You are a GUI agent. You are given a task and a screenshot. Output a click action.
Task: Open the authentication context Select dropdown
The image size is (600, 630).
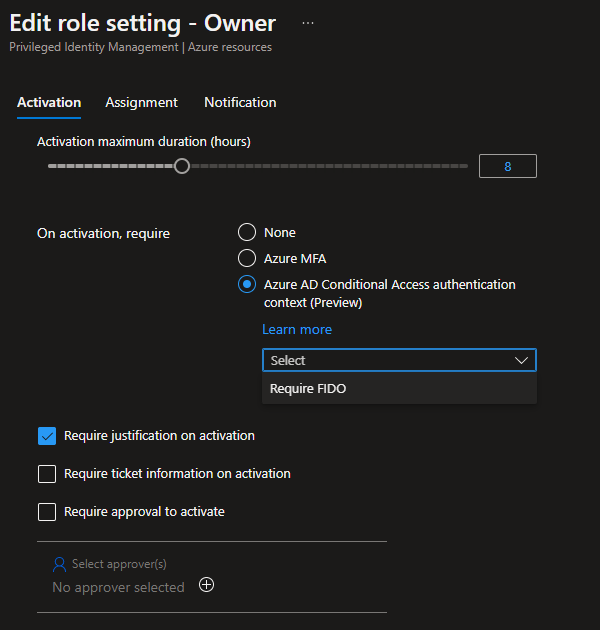(399, 360)
